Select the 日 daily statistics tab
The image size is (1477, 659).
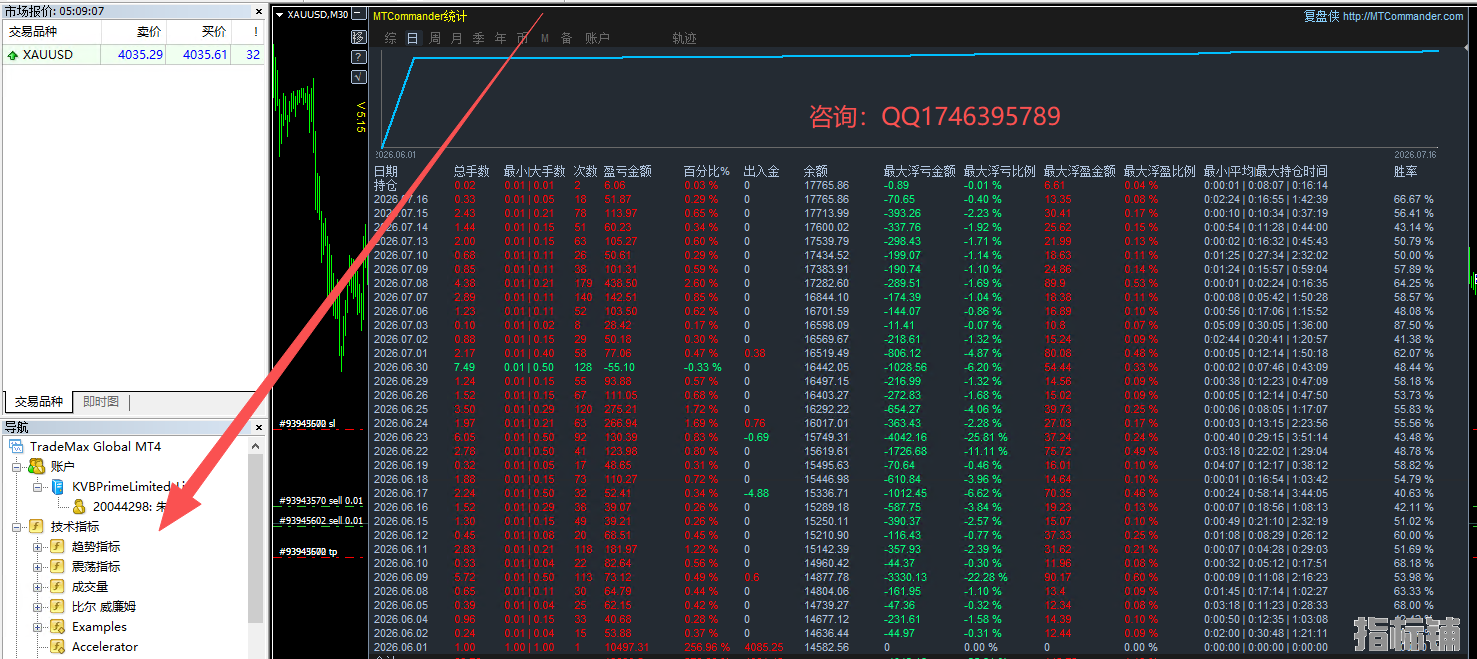pos(412,38)
